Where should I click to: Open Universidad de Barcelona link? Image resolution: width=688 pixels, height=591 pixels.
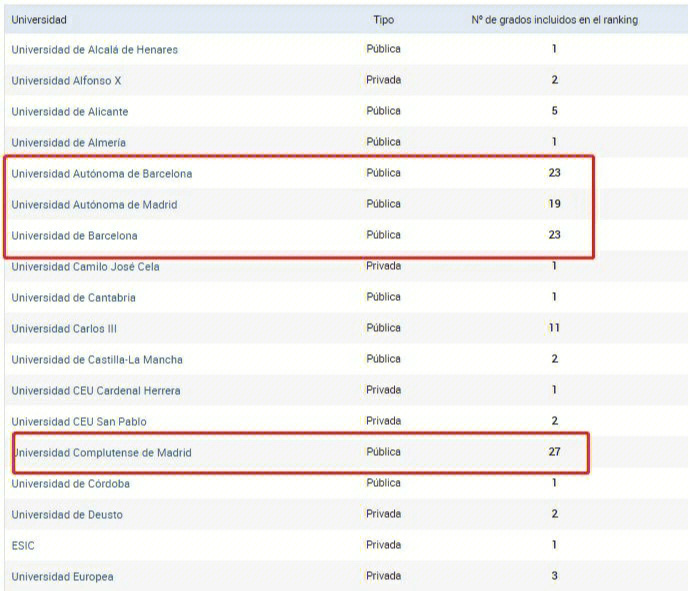click(74, 236)
